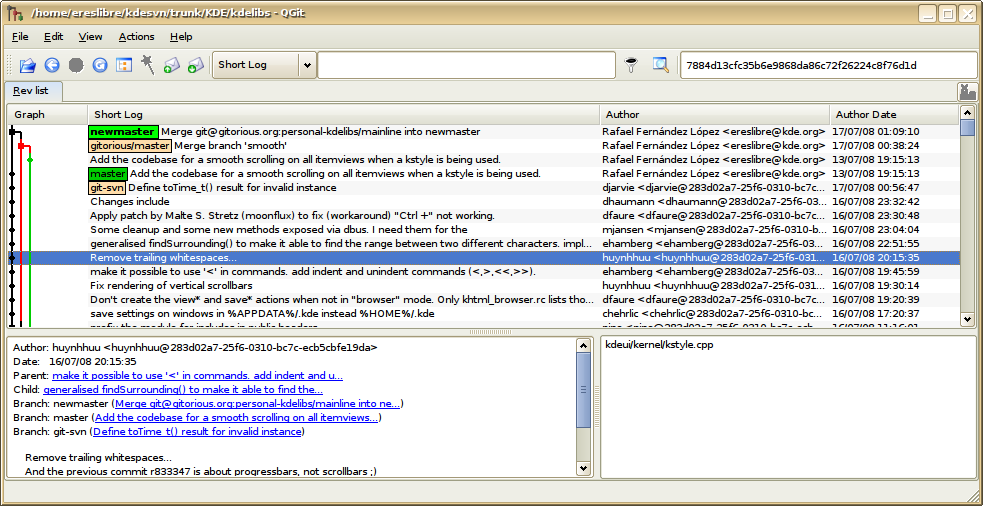983x506 pixels.
Task: Click the Open repository folder icon
Action: click(27, 65)
